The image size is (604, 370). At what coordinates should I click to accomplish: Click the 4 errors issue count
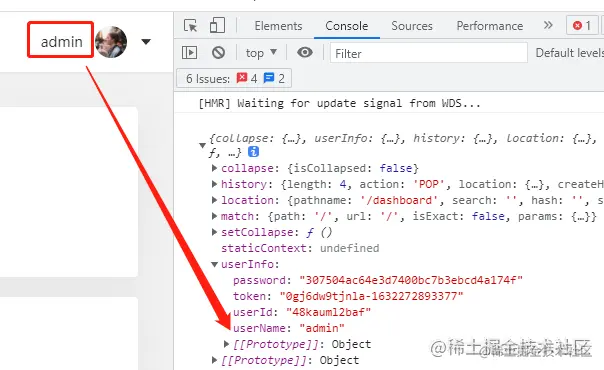pos(247,78)
